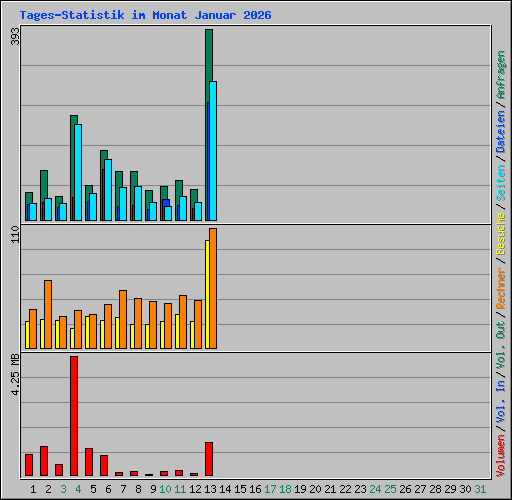Click day label '20' on the x-axis
The image size is (512, 500).
pyautogui.click(x=315, y=489)
